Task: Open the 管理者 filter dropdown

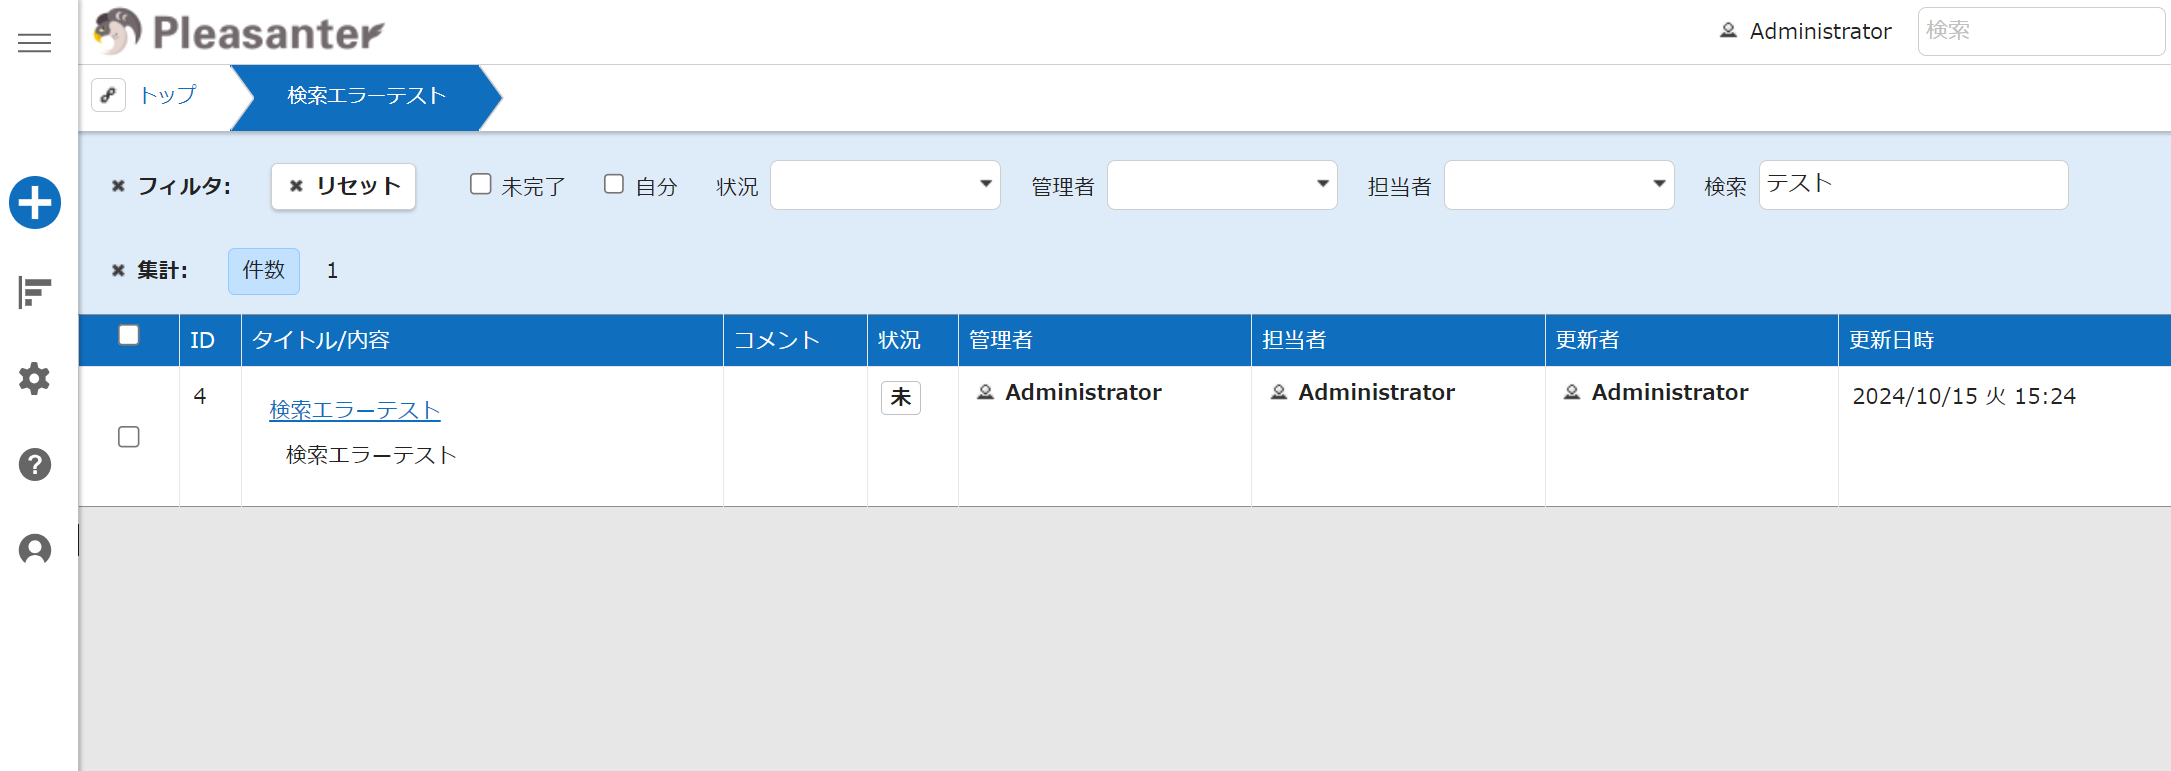Action: (1222, 185)
